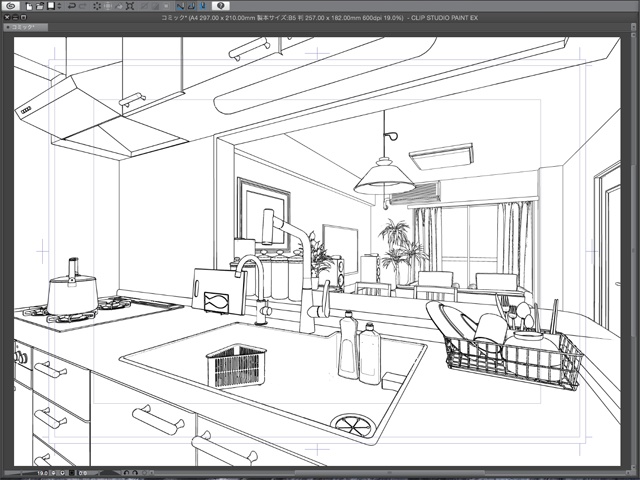Create a new document with New icon
640x480 pixels.
pyautogui.click(x=29, y=6)
